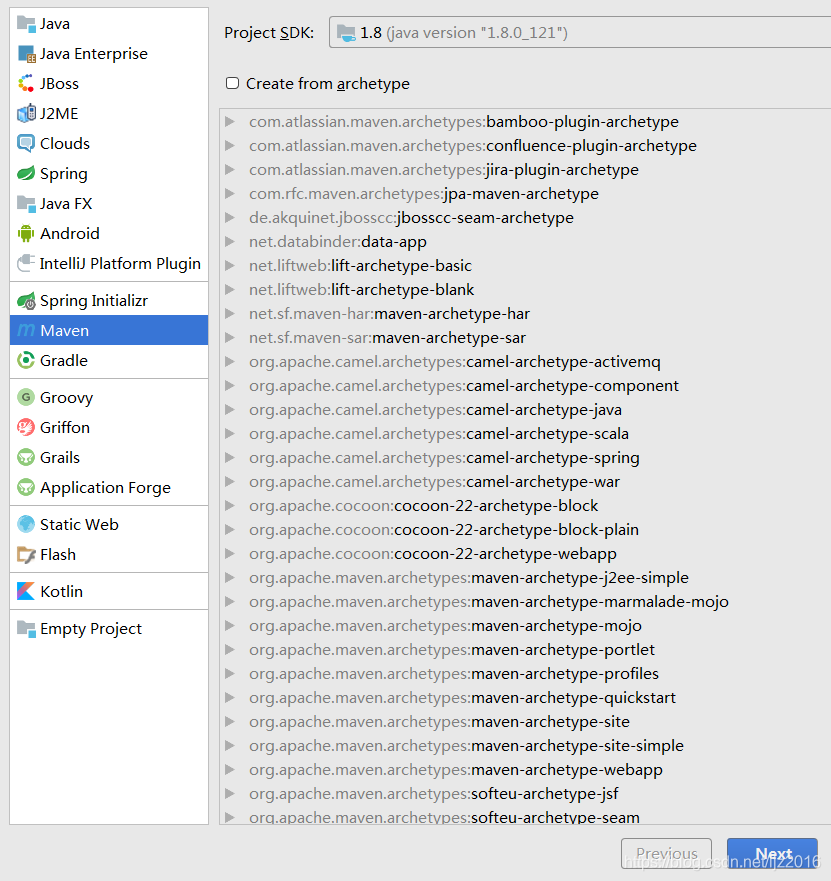The image size is (831, 881).
Task: Expand maven-archetype-webapp arrow
Action: coord(230,769)
